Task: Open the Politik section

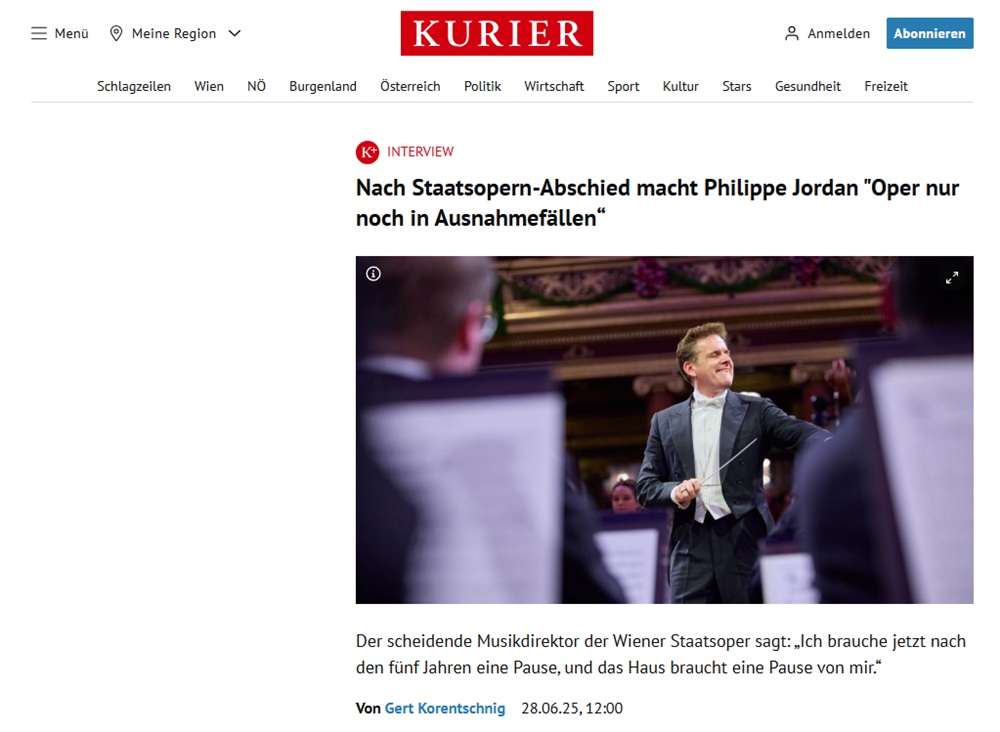Action: pyautogui.click(x=483, y=86)
